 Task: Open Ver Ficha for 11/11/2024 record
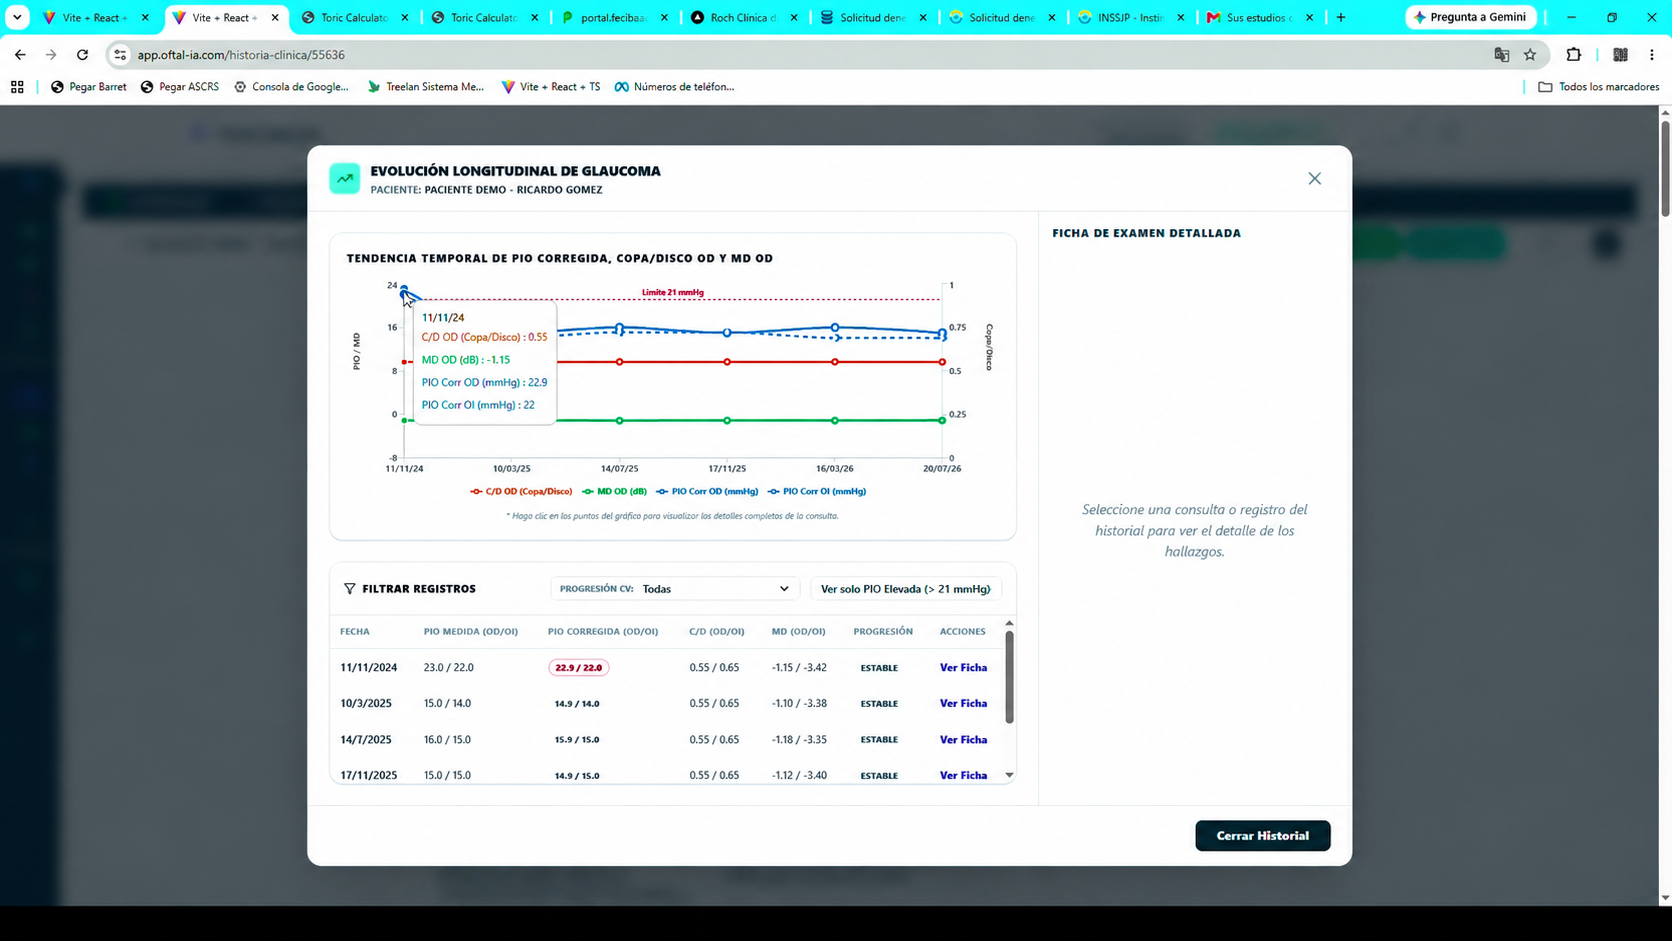(x=963, y=668)
